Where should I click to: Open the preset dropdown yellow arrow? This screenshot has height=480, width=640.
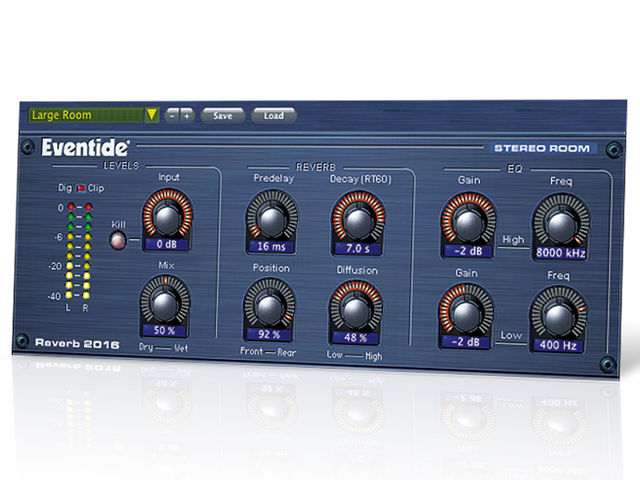coord(152,115)
